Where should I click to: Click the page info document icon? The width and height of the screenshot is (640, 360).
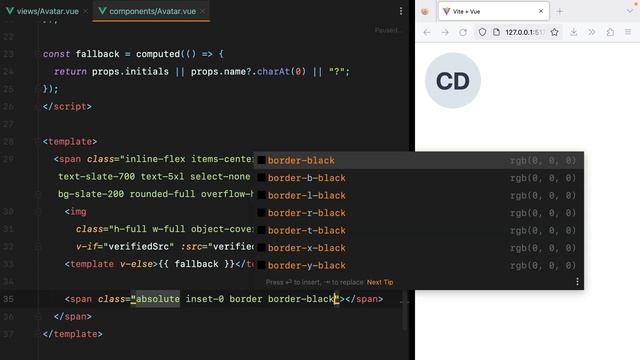click(496, 32)
